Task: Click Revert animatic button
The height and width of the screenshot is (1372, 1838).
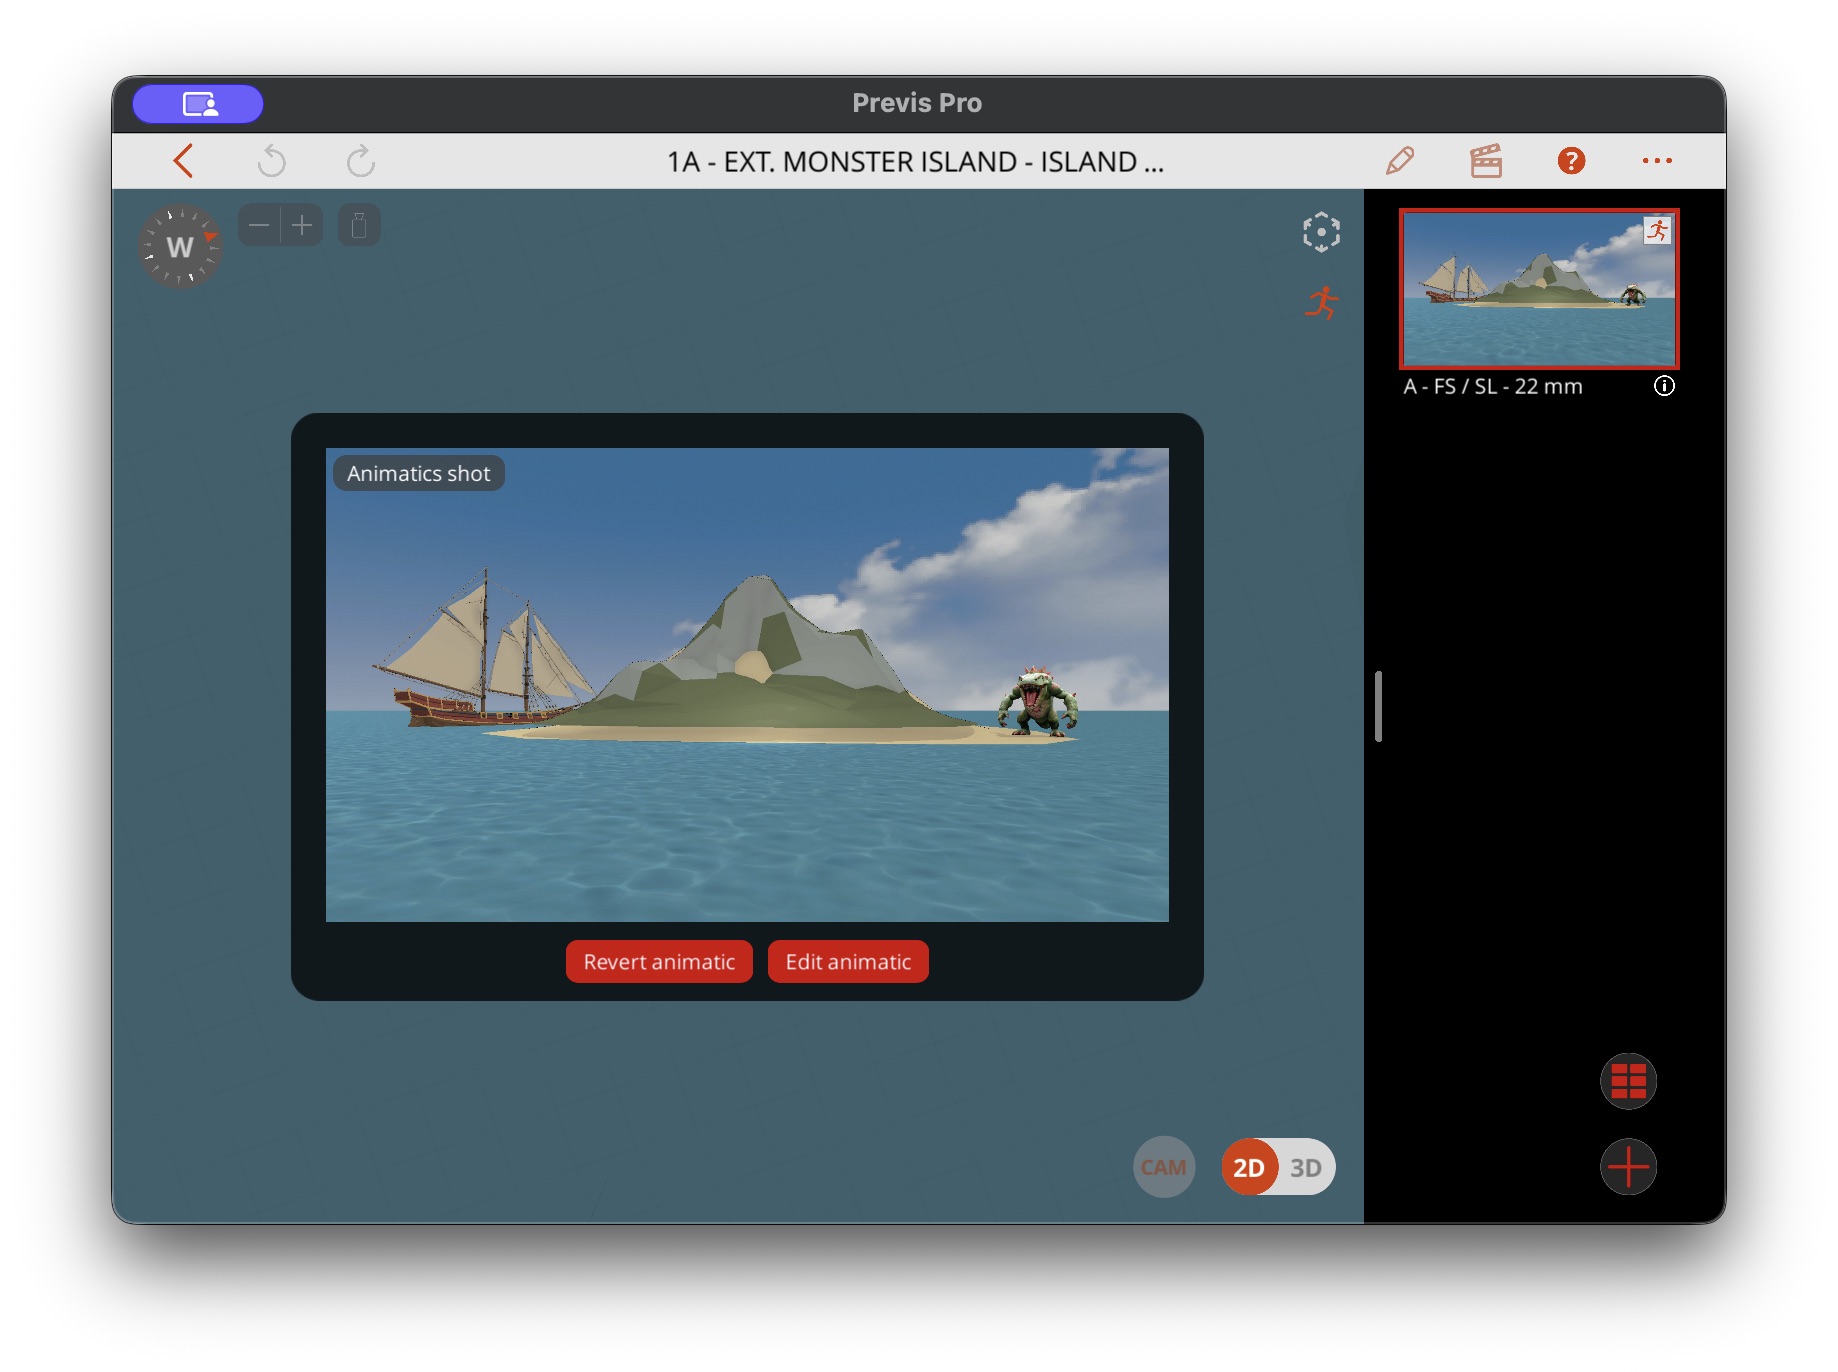Action: tap(659, 962)
